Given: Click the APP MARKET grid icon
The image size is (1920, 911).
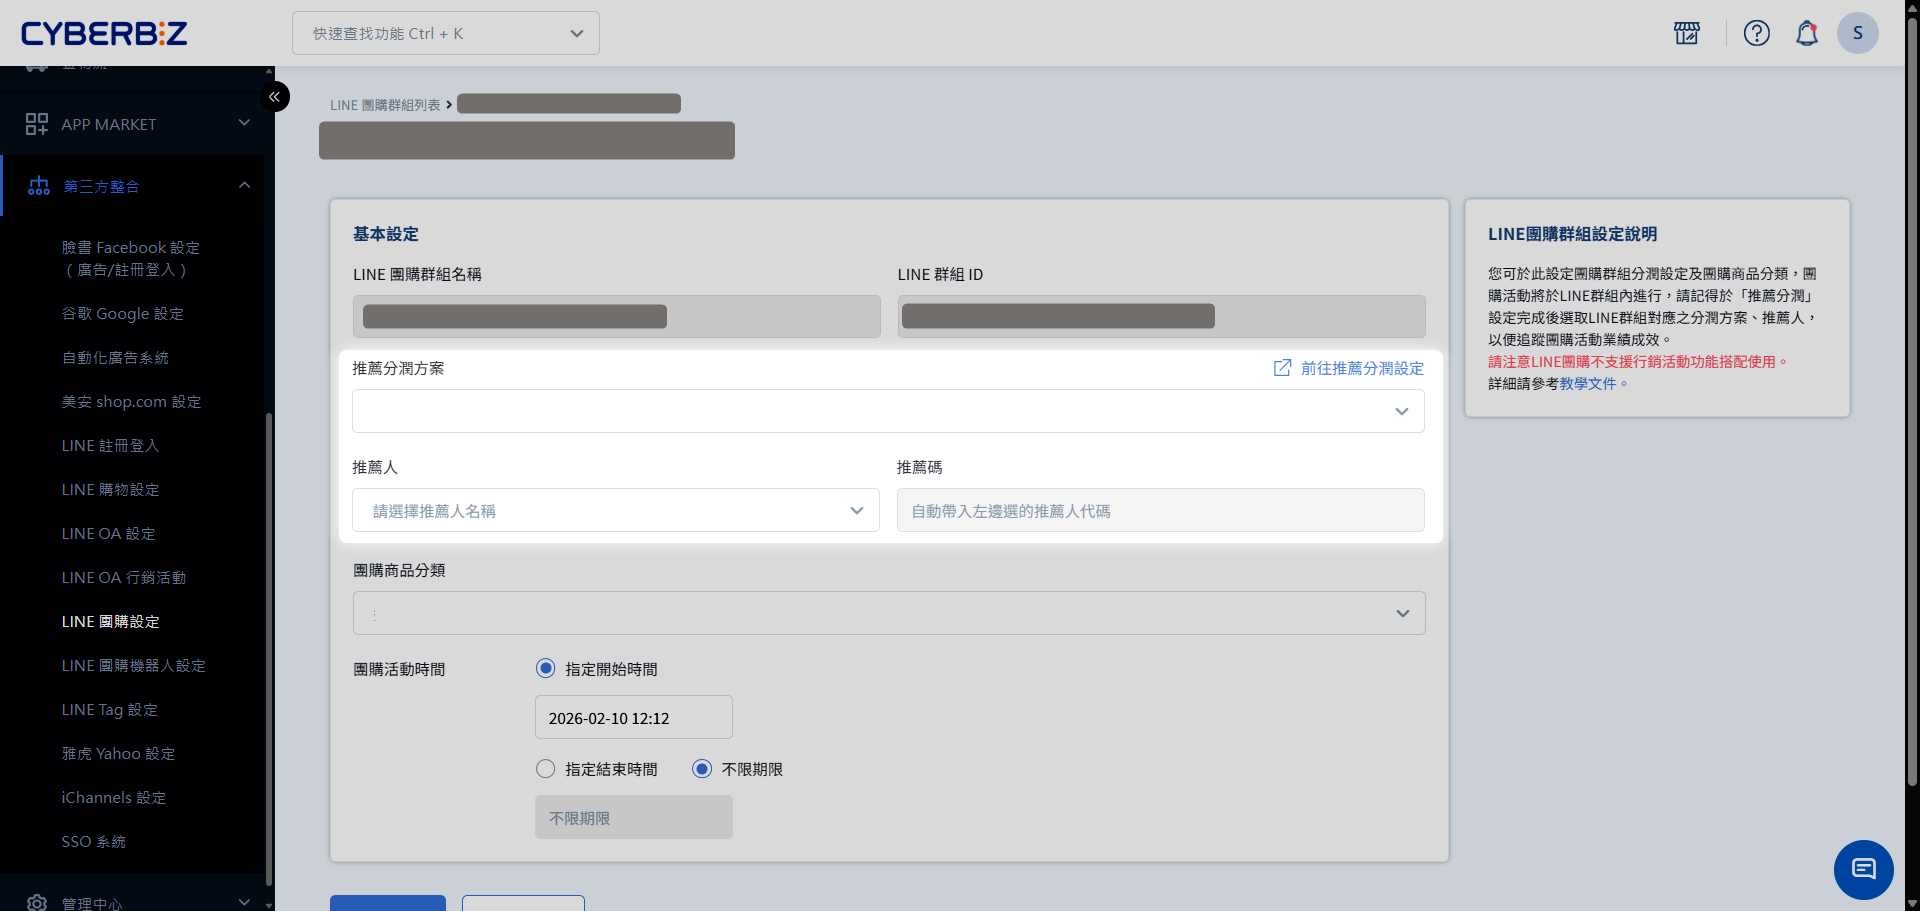Looking at the screenshot, I should (37, 124).
